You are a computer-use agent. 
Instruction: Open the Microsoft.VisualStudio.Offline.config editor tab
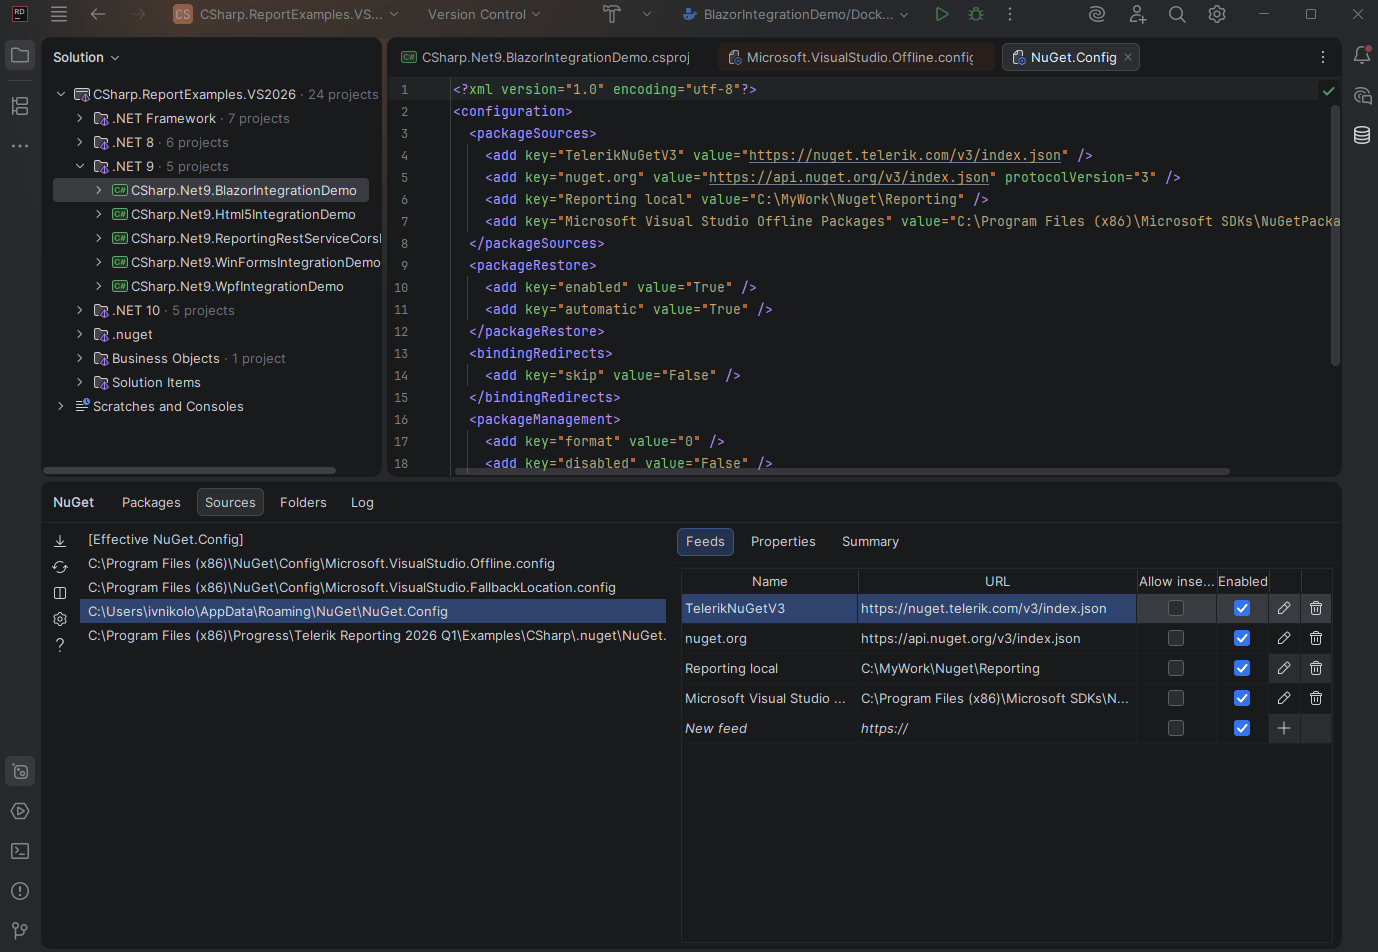coord(855,57)
